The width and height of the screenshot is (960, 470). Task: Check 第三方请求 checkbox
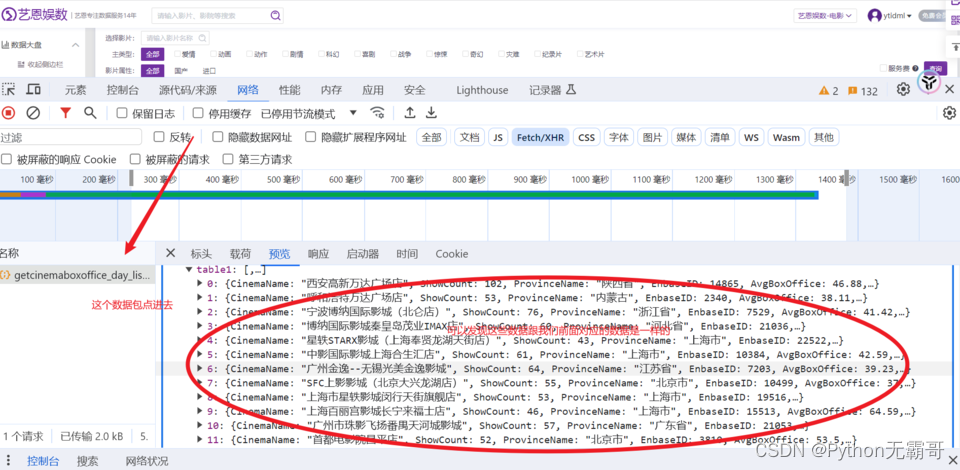pyautogui.click(x=228, y=159)
